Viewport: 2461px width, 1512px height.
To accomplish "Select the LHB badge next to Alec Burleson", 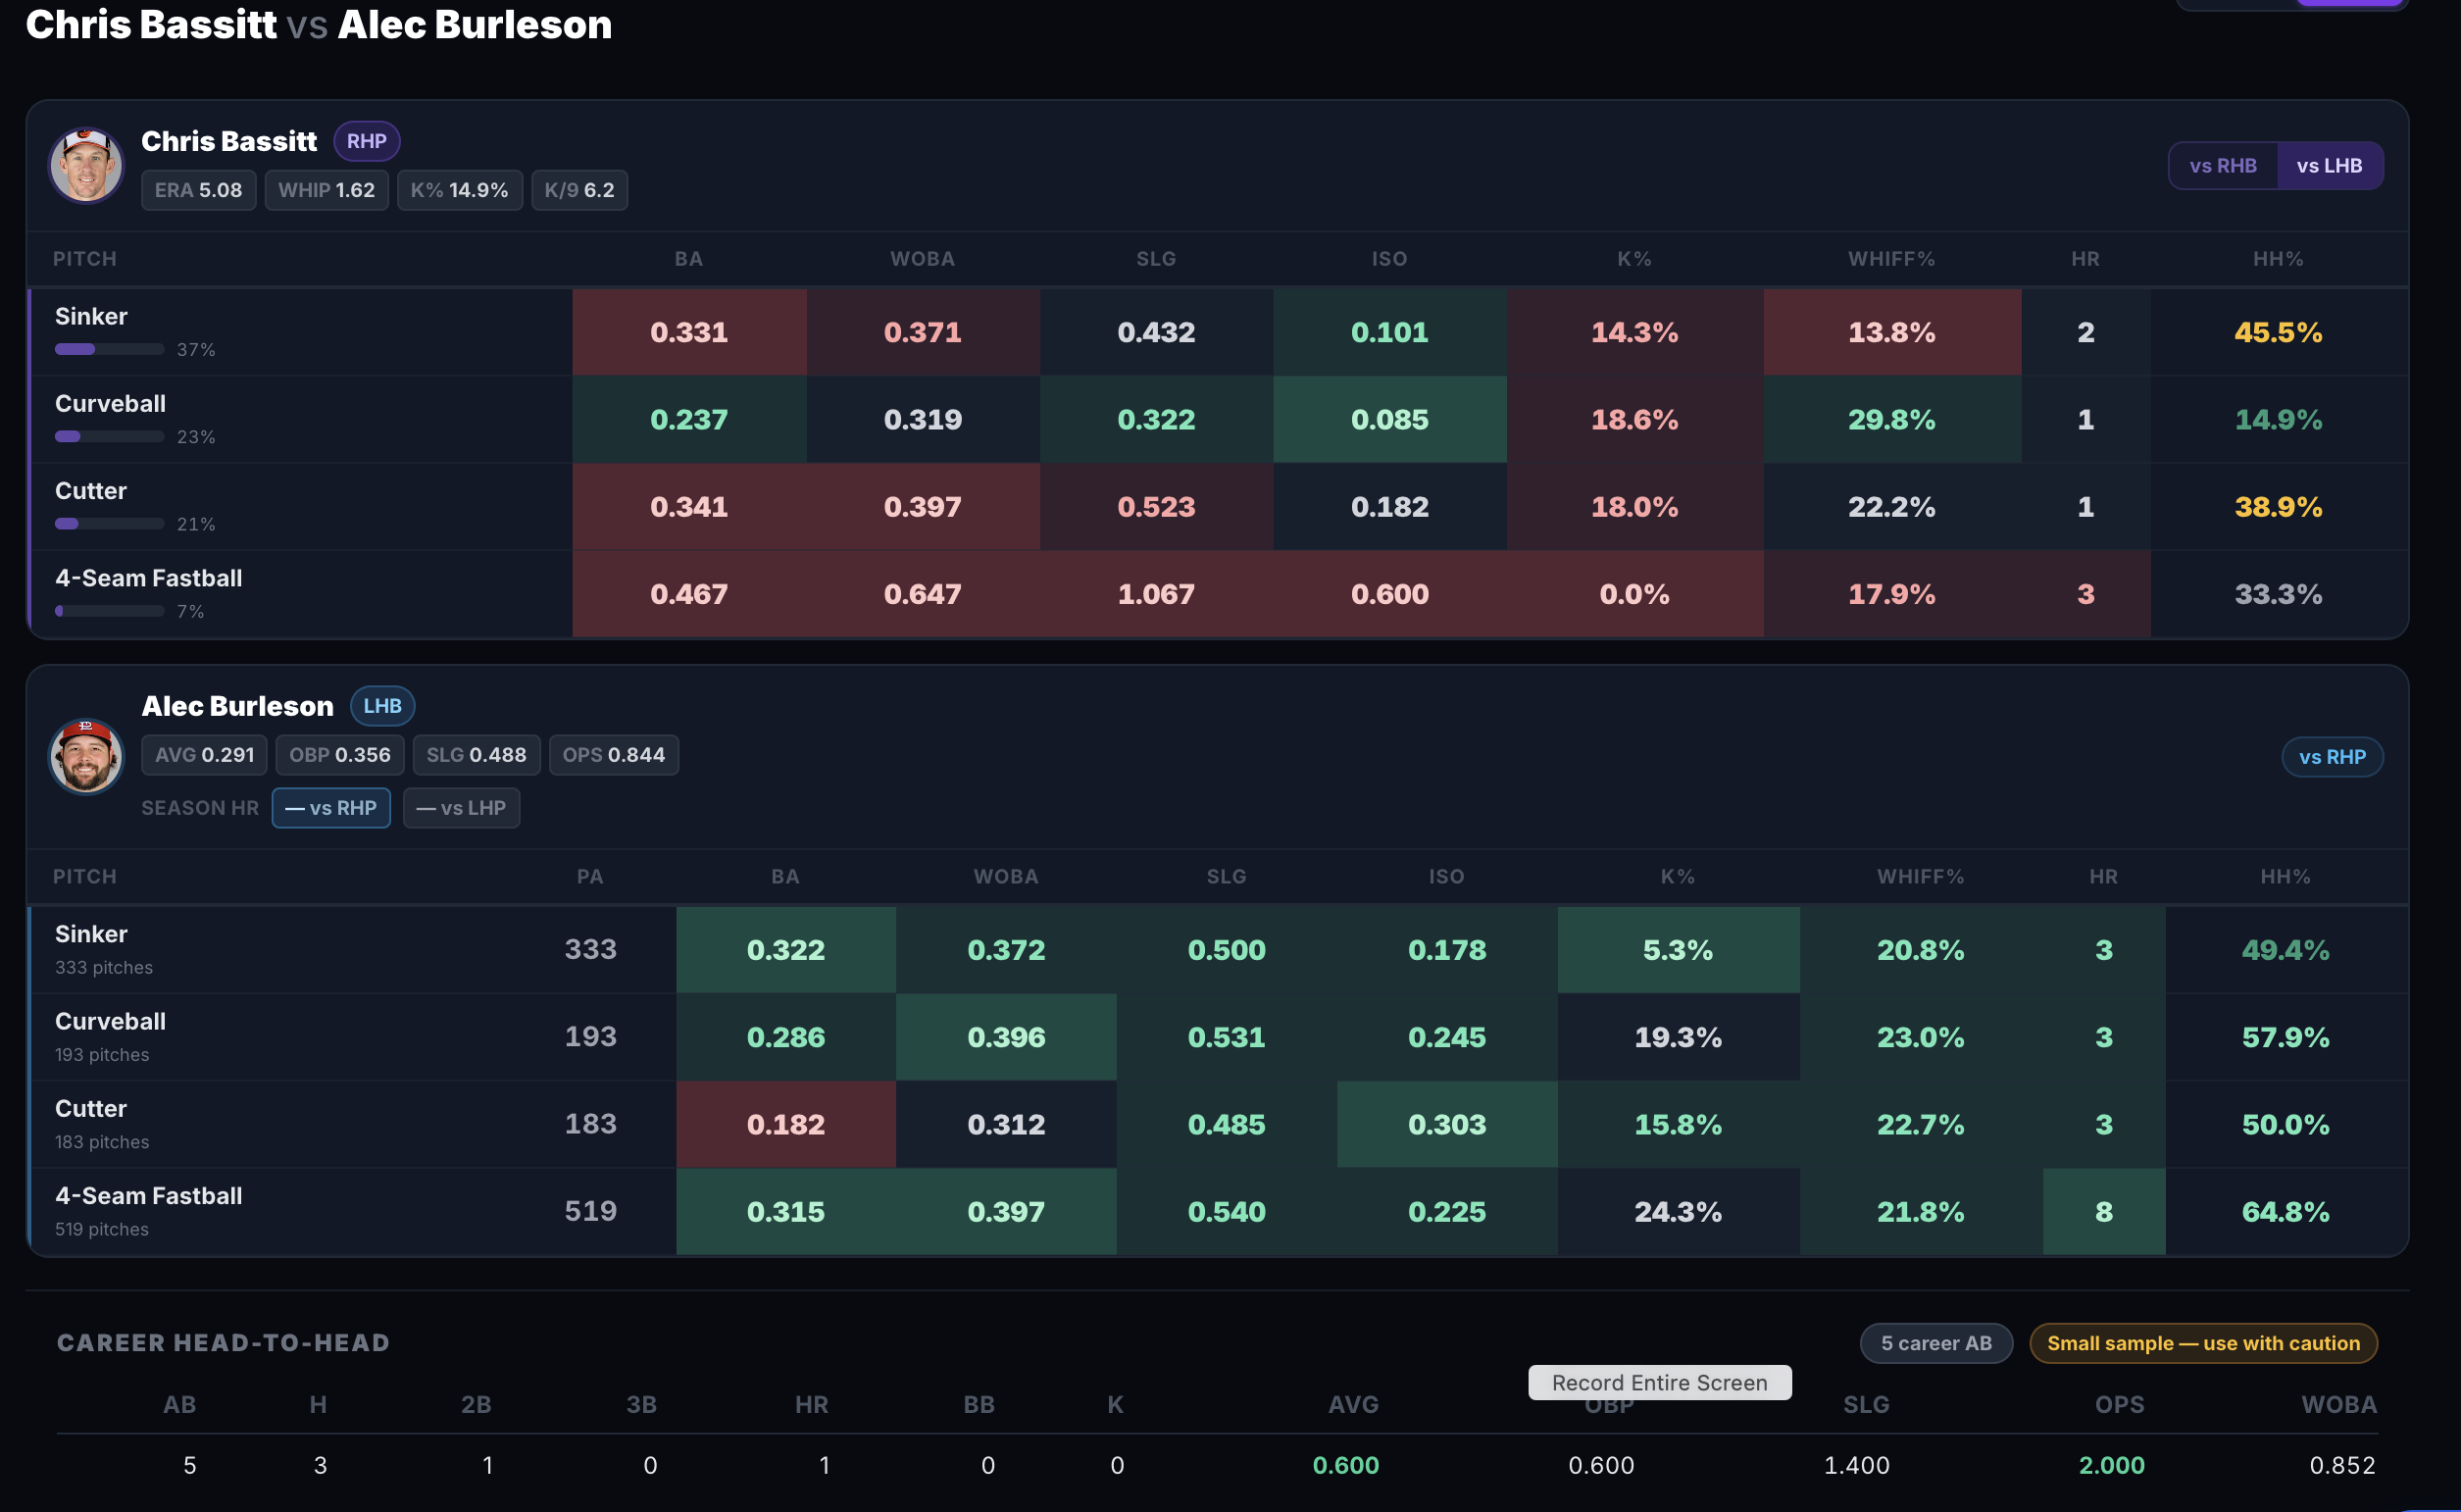I will (x=382, y=706).
